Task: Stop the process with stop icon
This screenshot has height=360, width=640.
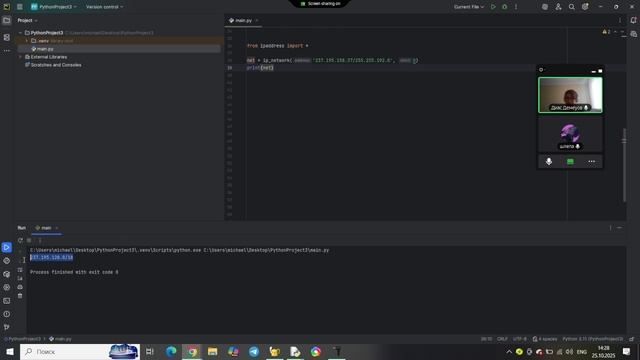Action: 29,240
